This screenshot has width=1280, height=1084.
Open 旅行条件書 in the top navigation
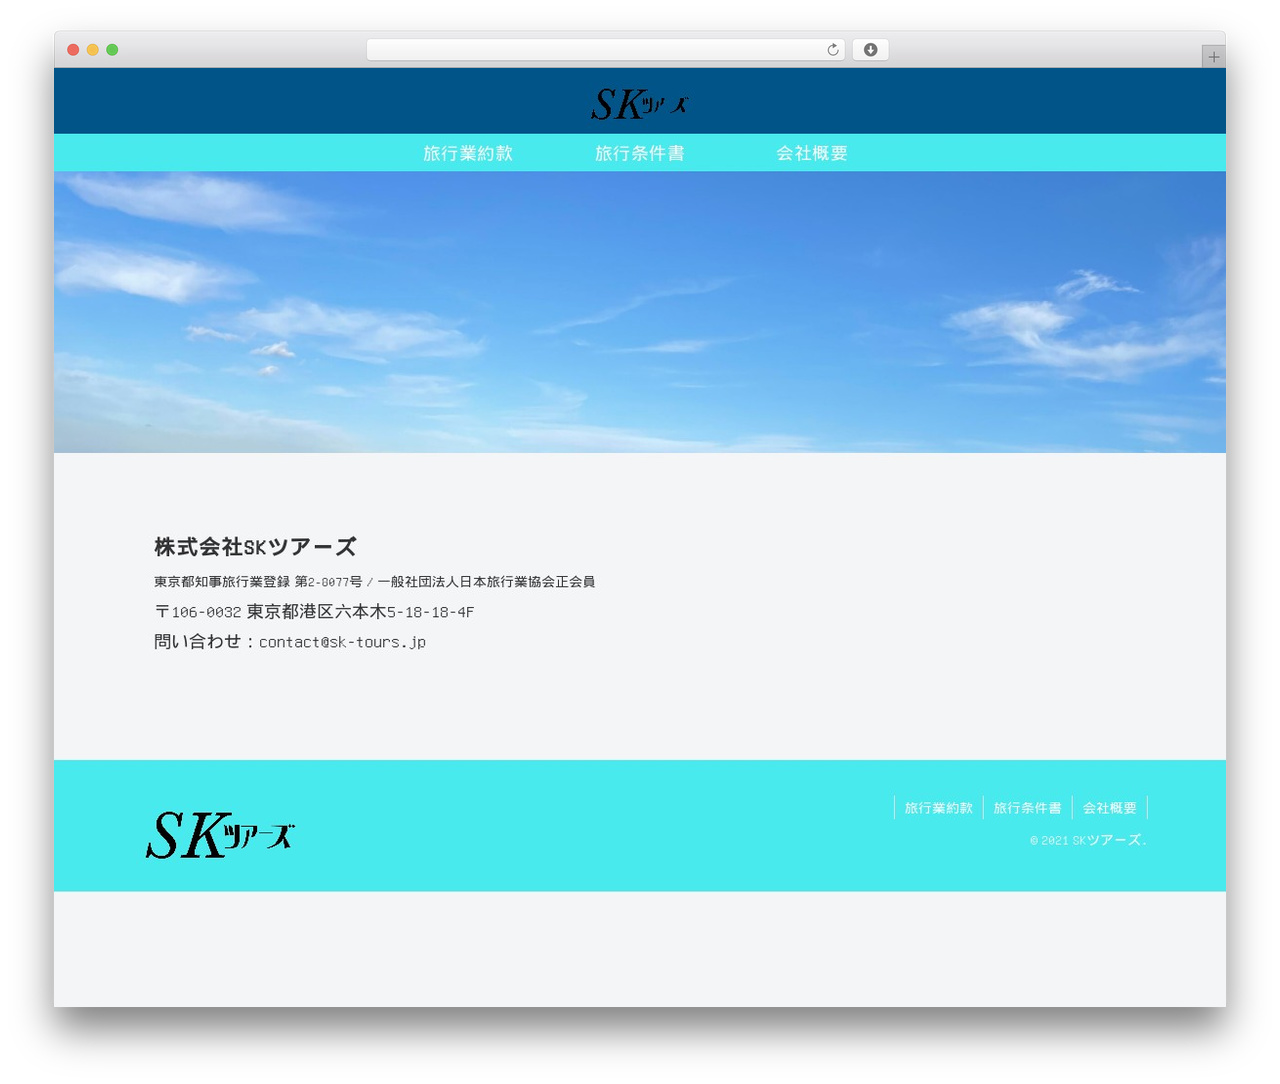[x=640, y=153]
